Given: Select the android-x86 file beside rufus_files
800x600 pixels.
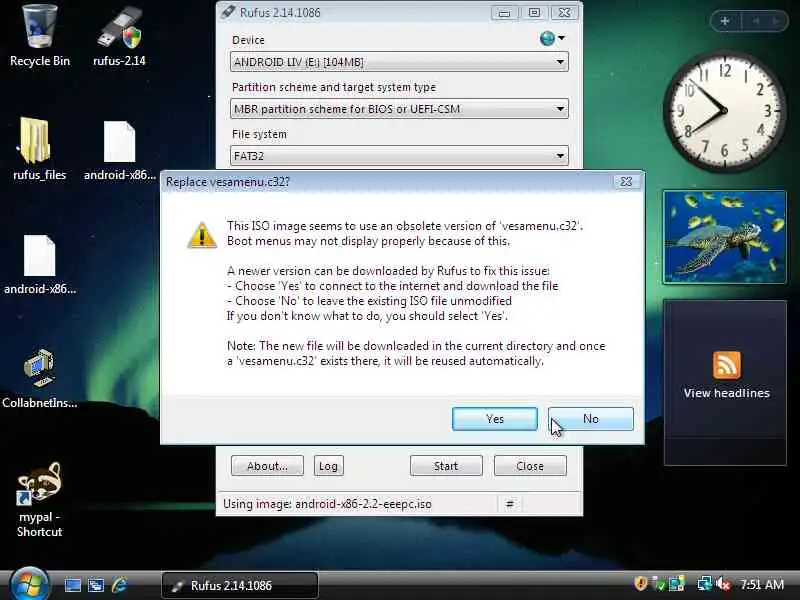Looking at the screenshot, I should (x=119, y=150).
